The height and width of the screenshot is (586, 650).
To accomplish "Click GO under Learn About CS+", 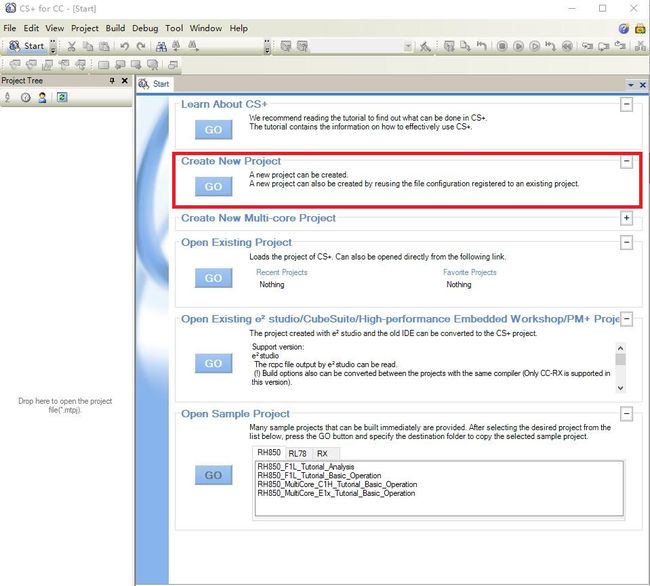I will coord(213,130).
